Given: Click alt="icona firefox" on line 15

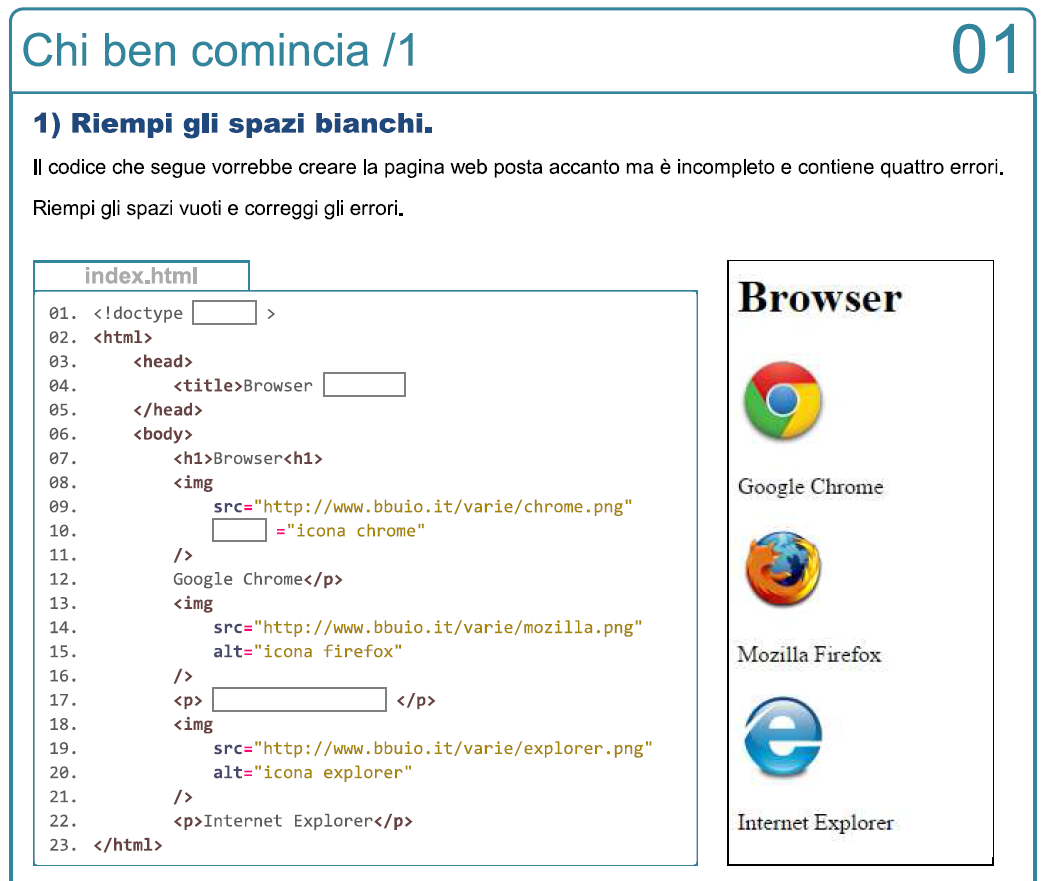Looking at the screenshot, I should click(x=308, y=652).
